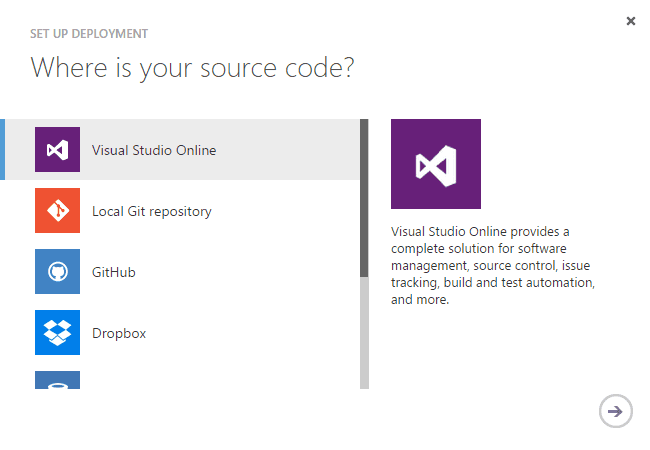The width and height of the screenshot is (650, 450).
Task: Click the SET UP DEPLOYMENT title text
Action: (89, 34)
